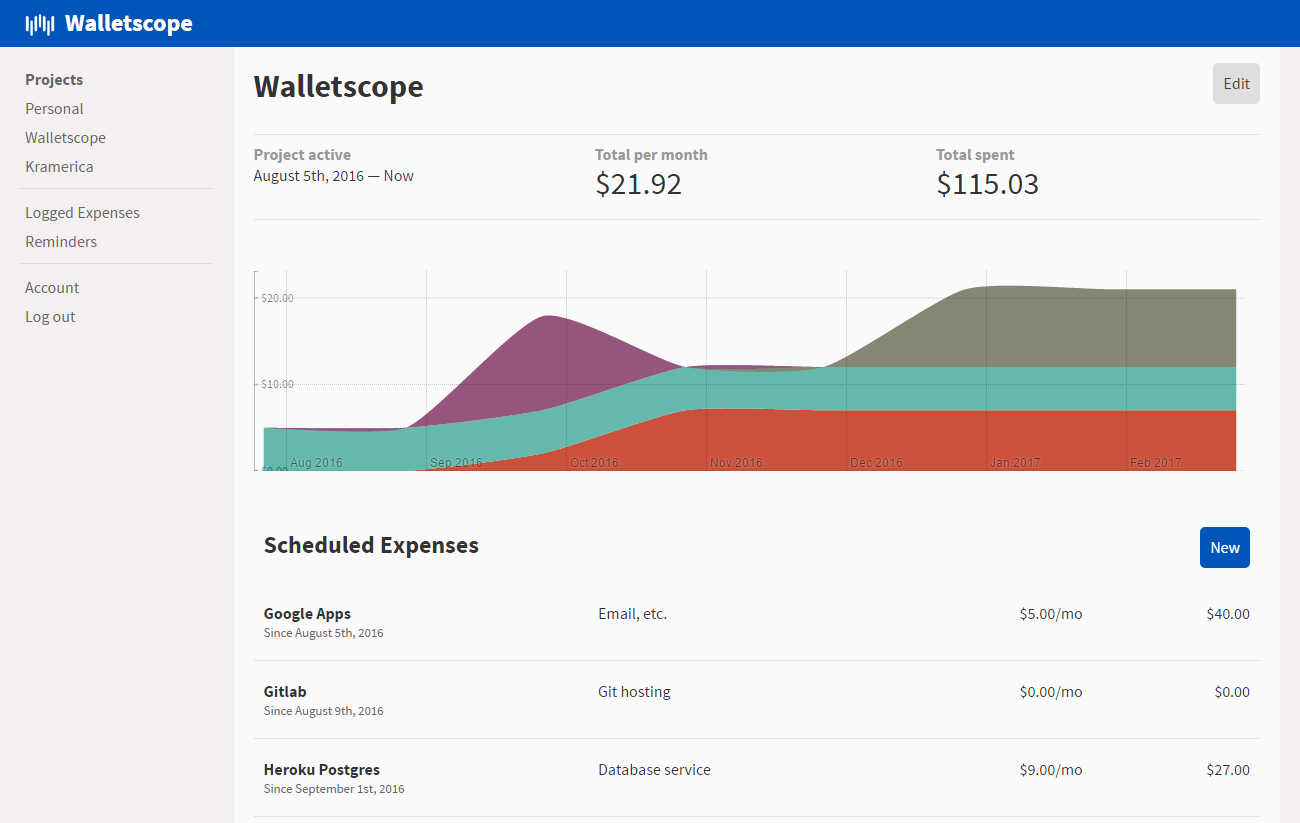Image resolution: width=1300 pixels, height=823 pixels.
Task: Click the Total per month amount
Action: point(638,184)
